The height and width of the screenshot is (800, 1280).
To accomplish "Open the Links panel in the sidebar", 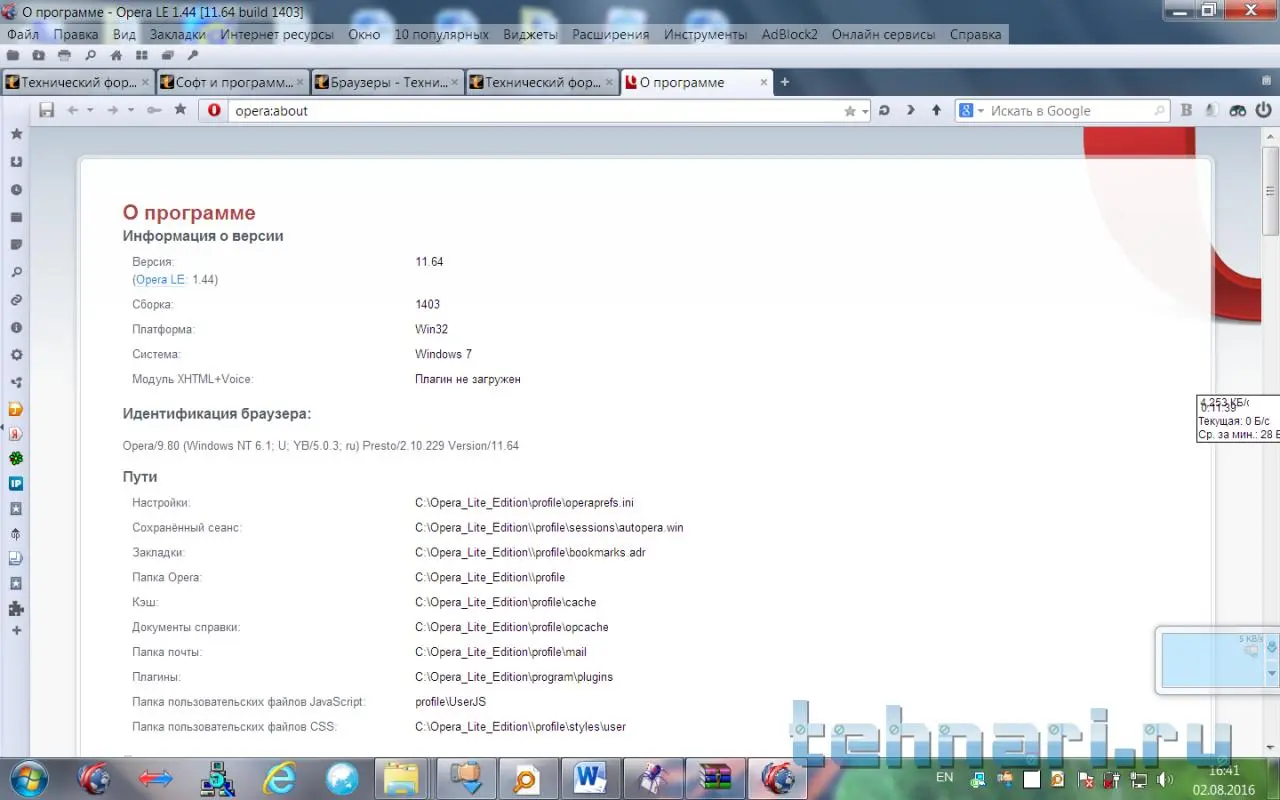I will [x=16, y=300].
